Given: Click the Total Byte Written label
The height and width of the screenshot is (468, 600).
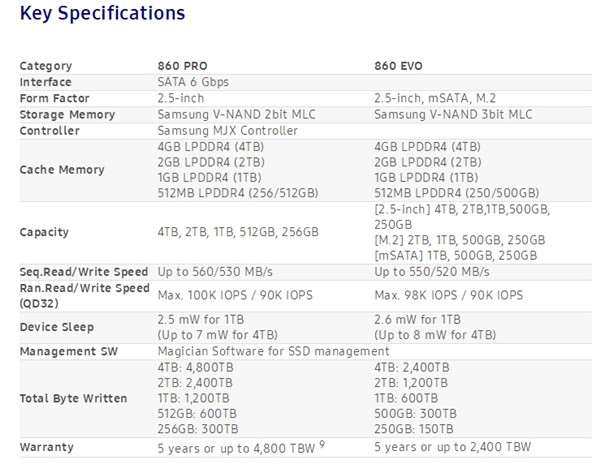Looking at the screenshot, I should point(73,399).
